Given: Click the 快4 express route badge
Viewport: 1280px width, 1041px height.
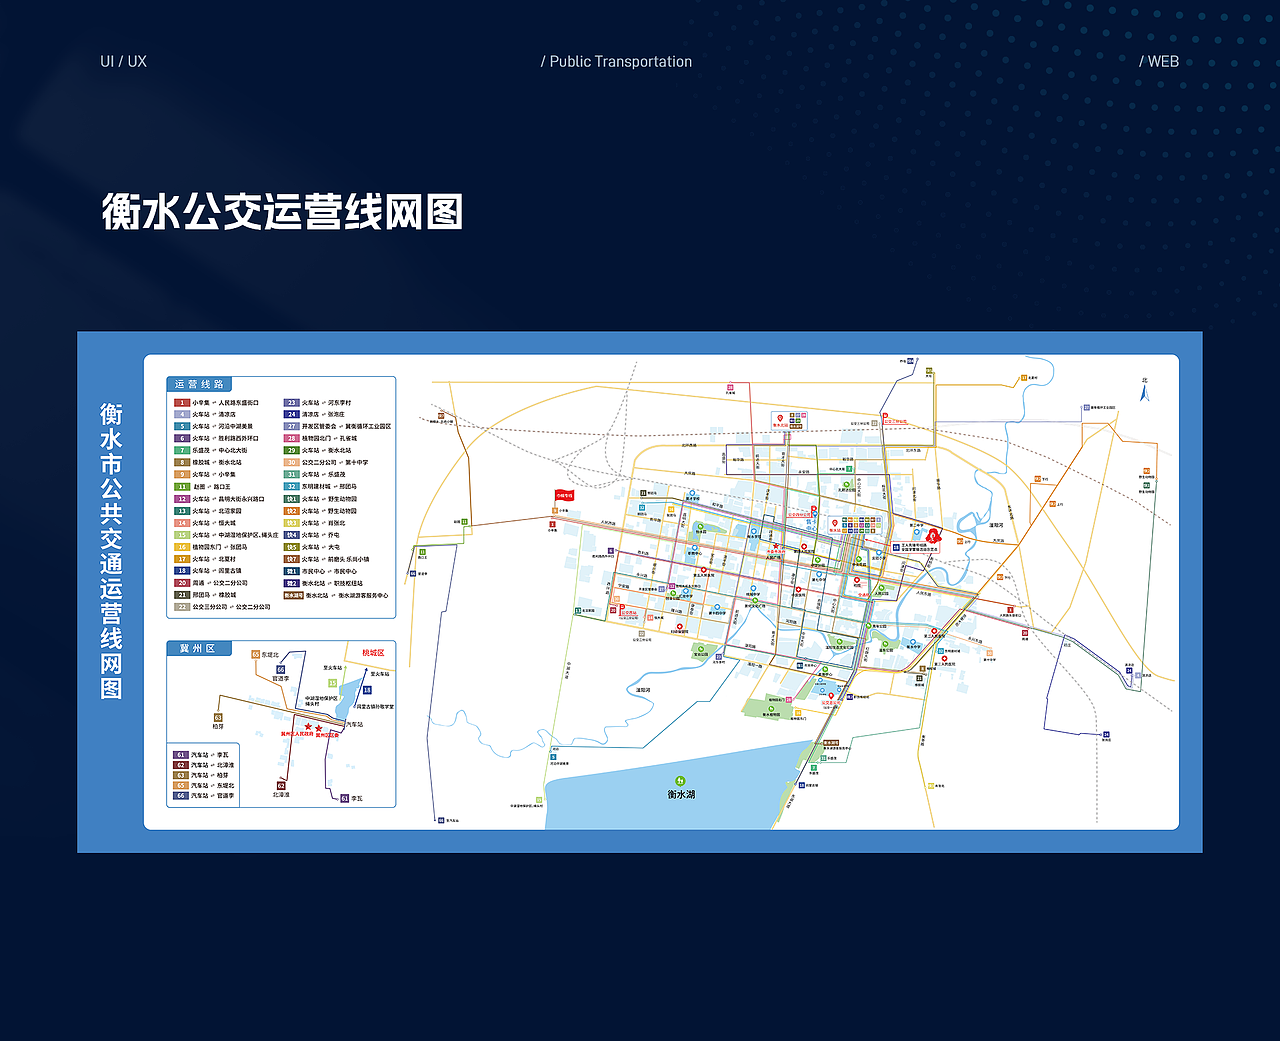Looking at the screenshot, I should tap(292, 535).
